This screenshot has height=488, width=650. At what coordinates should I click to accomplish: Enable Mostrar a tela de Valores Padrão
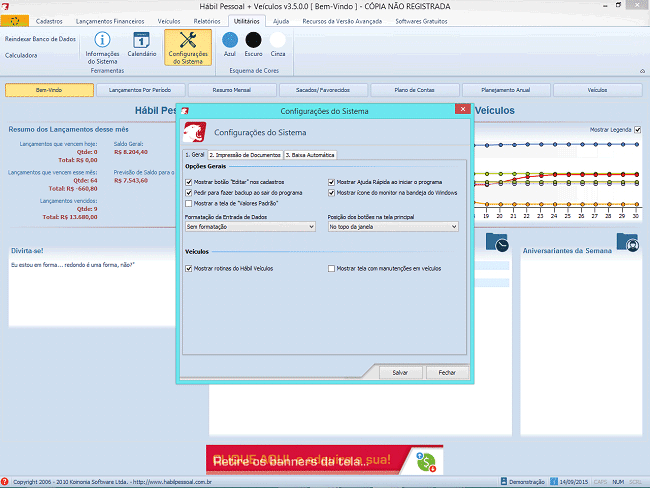point(189,204)
